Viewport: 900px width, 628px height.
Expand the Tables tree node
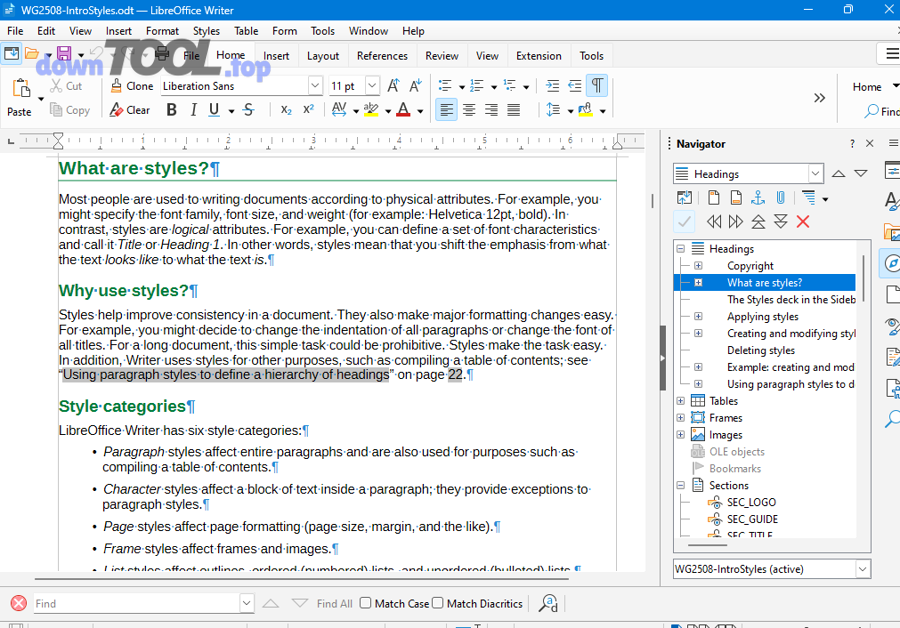(x=681, y=401)
